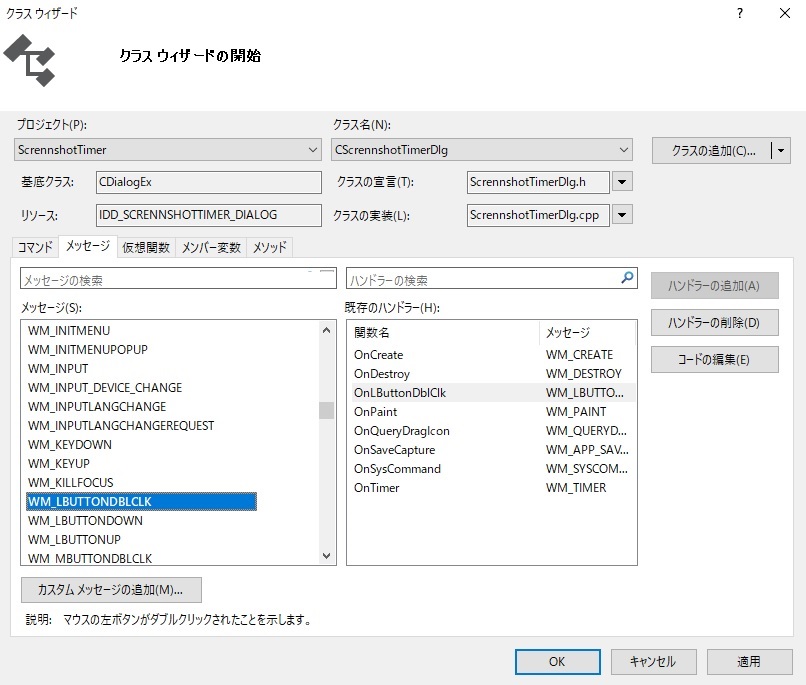
Task: Select WM_INPUT message
Action: coord(58,368)
